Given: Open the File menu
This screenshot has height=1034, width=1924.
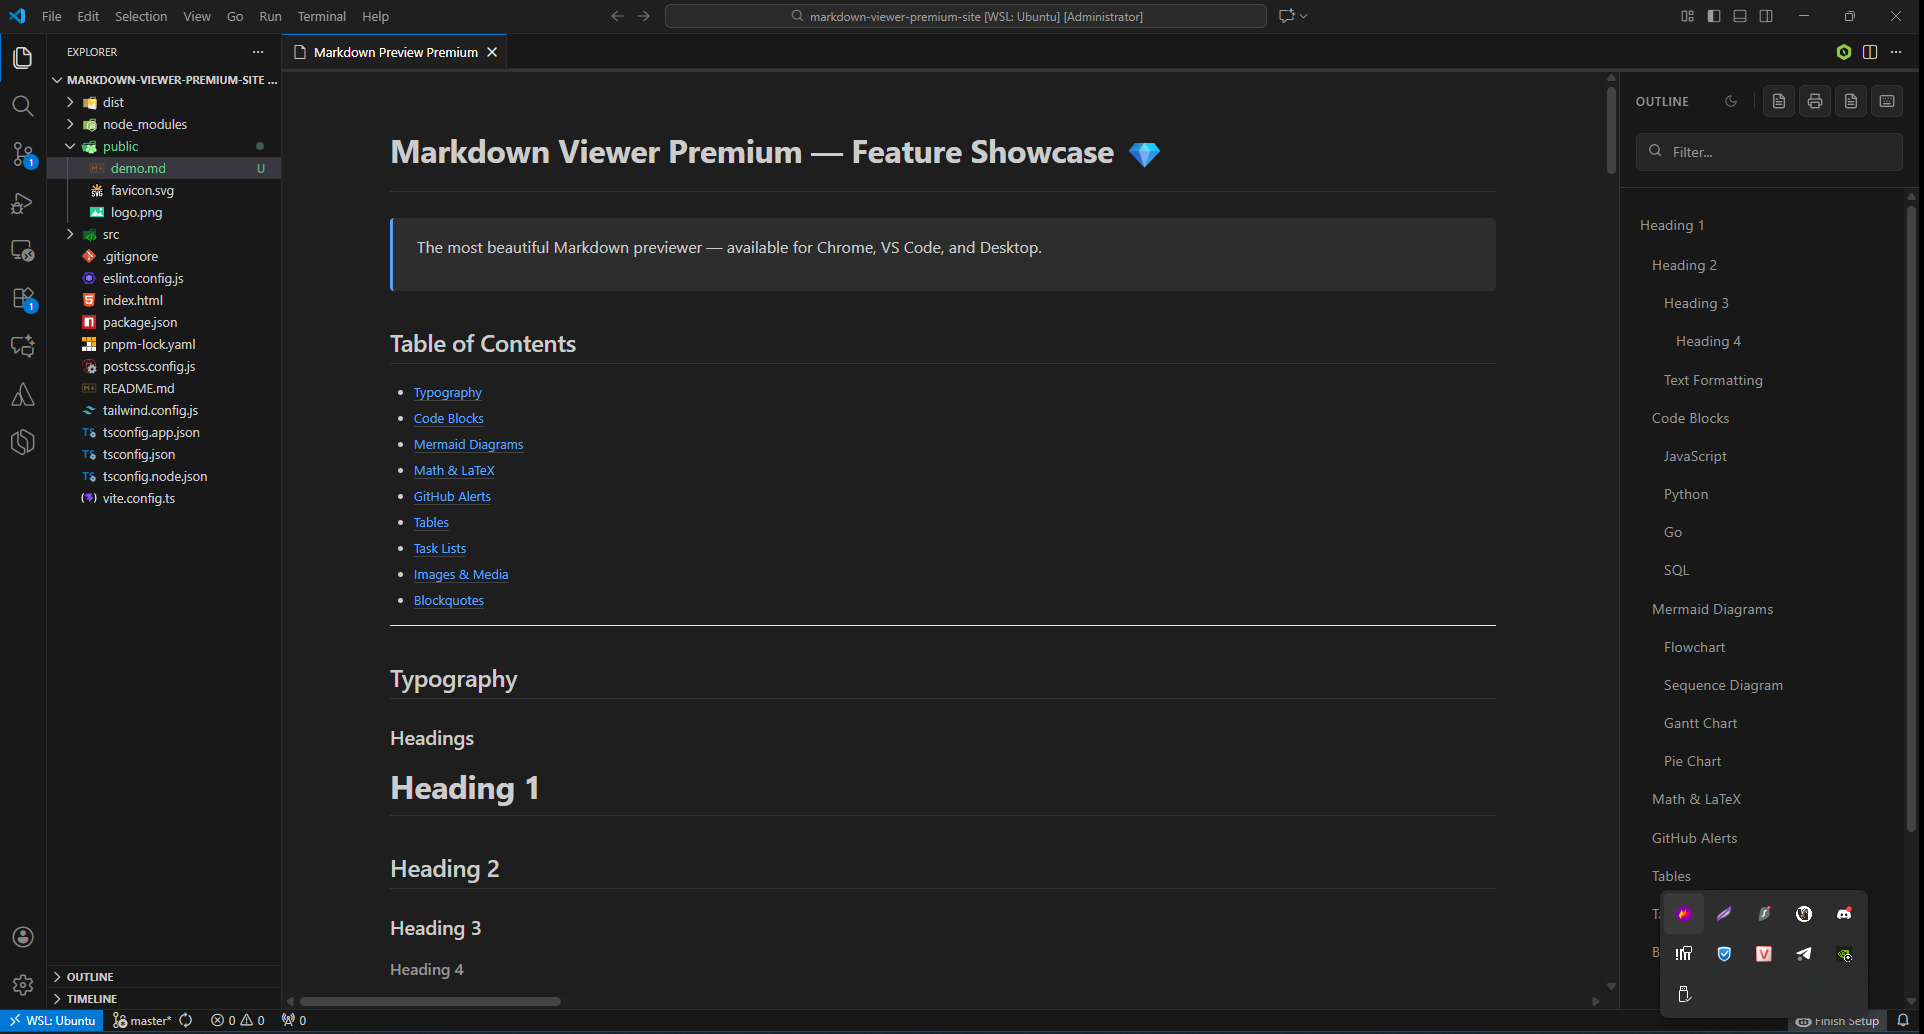Looking at the screenshot, I should [x=52, y=16].
